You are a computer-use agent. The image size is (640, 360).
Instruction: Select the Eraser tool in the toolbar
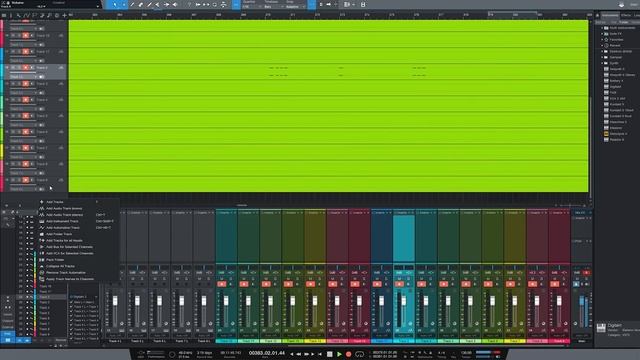[141, 4]
